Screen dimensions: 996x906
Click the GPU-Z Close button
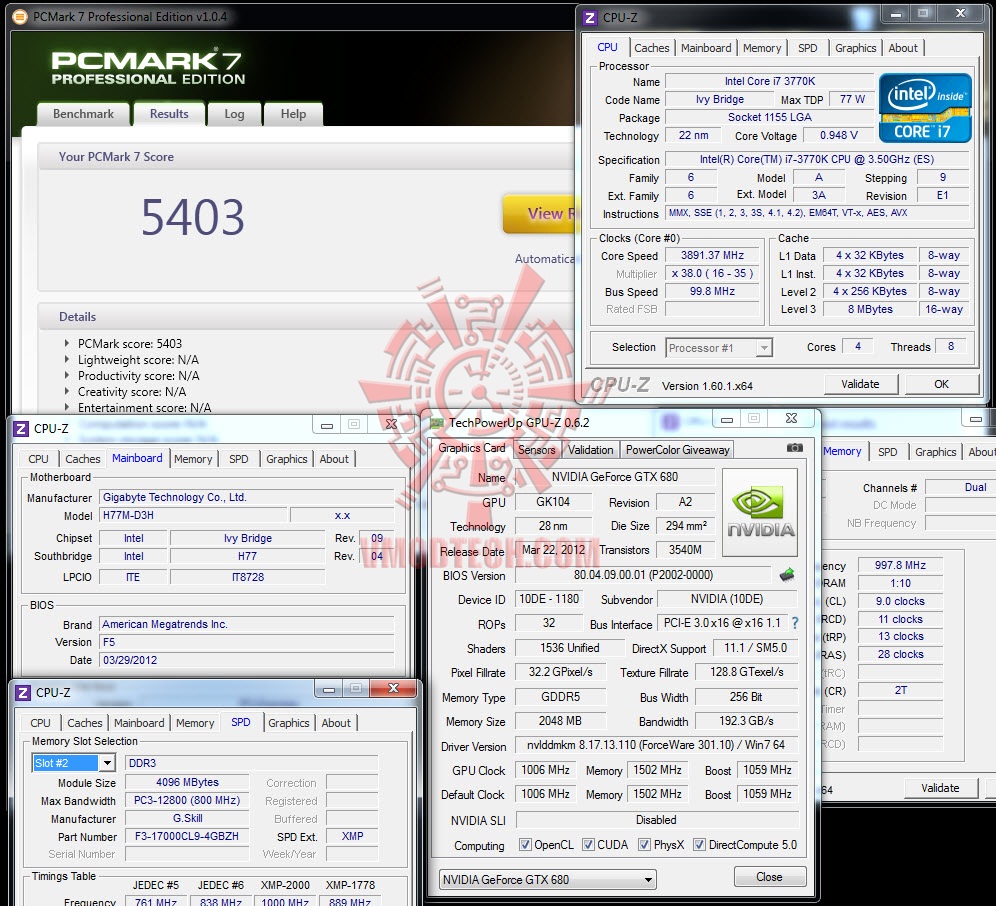pos(769,877)
